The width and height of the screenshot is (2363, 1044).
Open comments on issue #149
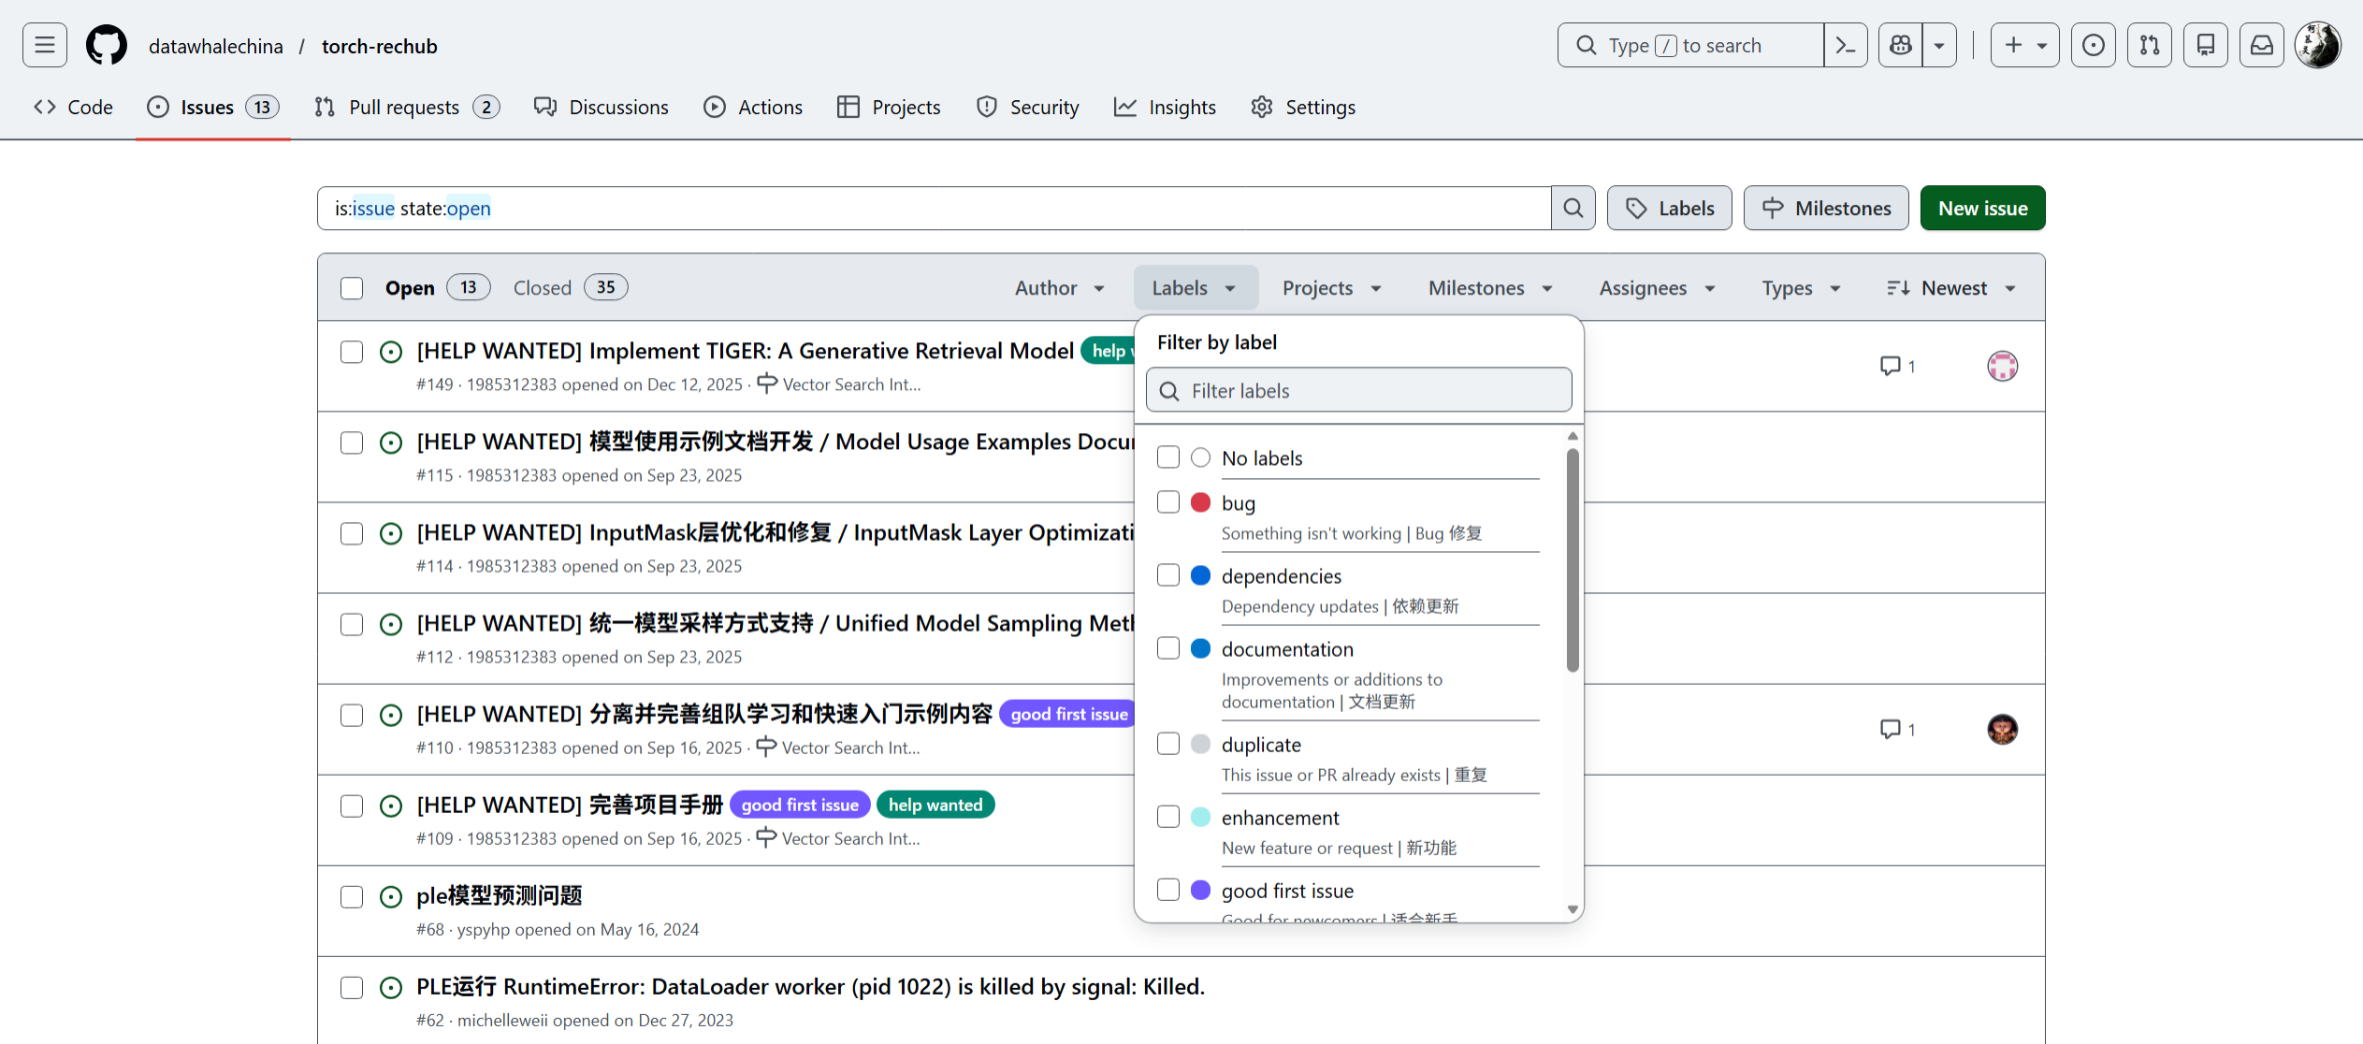1897,366
